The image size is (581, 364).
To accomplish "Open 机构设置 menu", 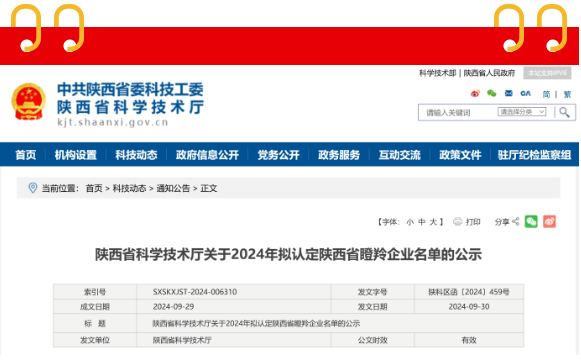I will [76, 155].
